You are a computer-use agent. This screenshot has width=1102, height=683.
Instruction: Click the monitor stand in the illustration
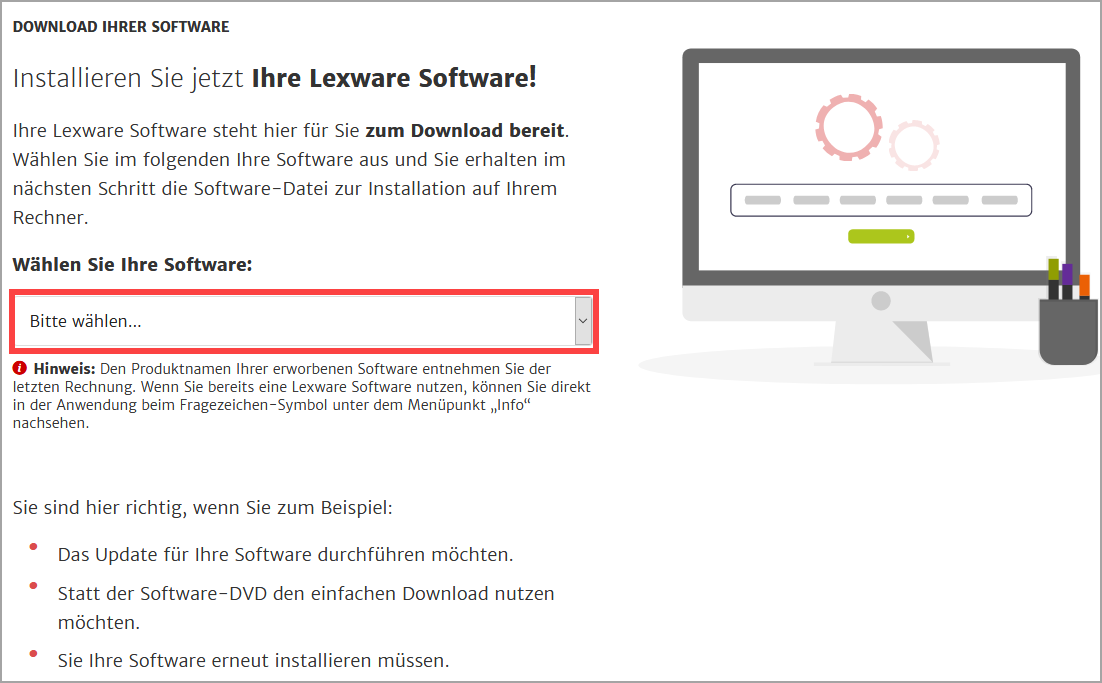881,342
